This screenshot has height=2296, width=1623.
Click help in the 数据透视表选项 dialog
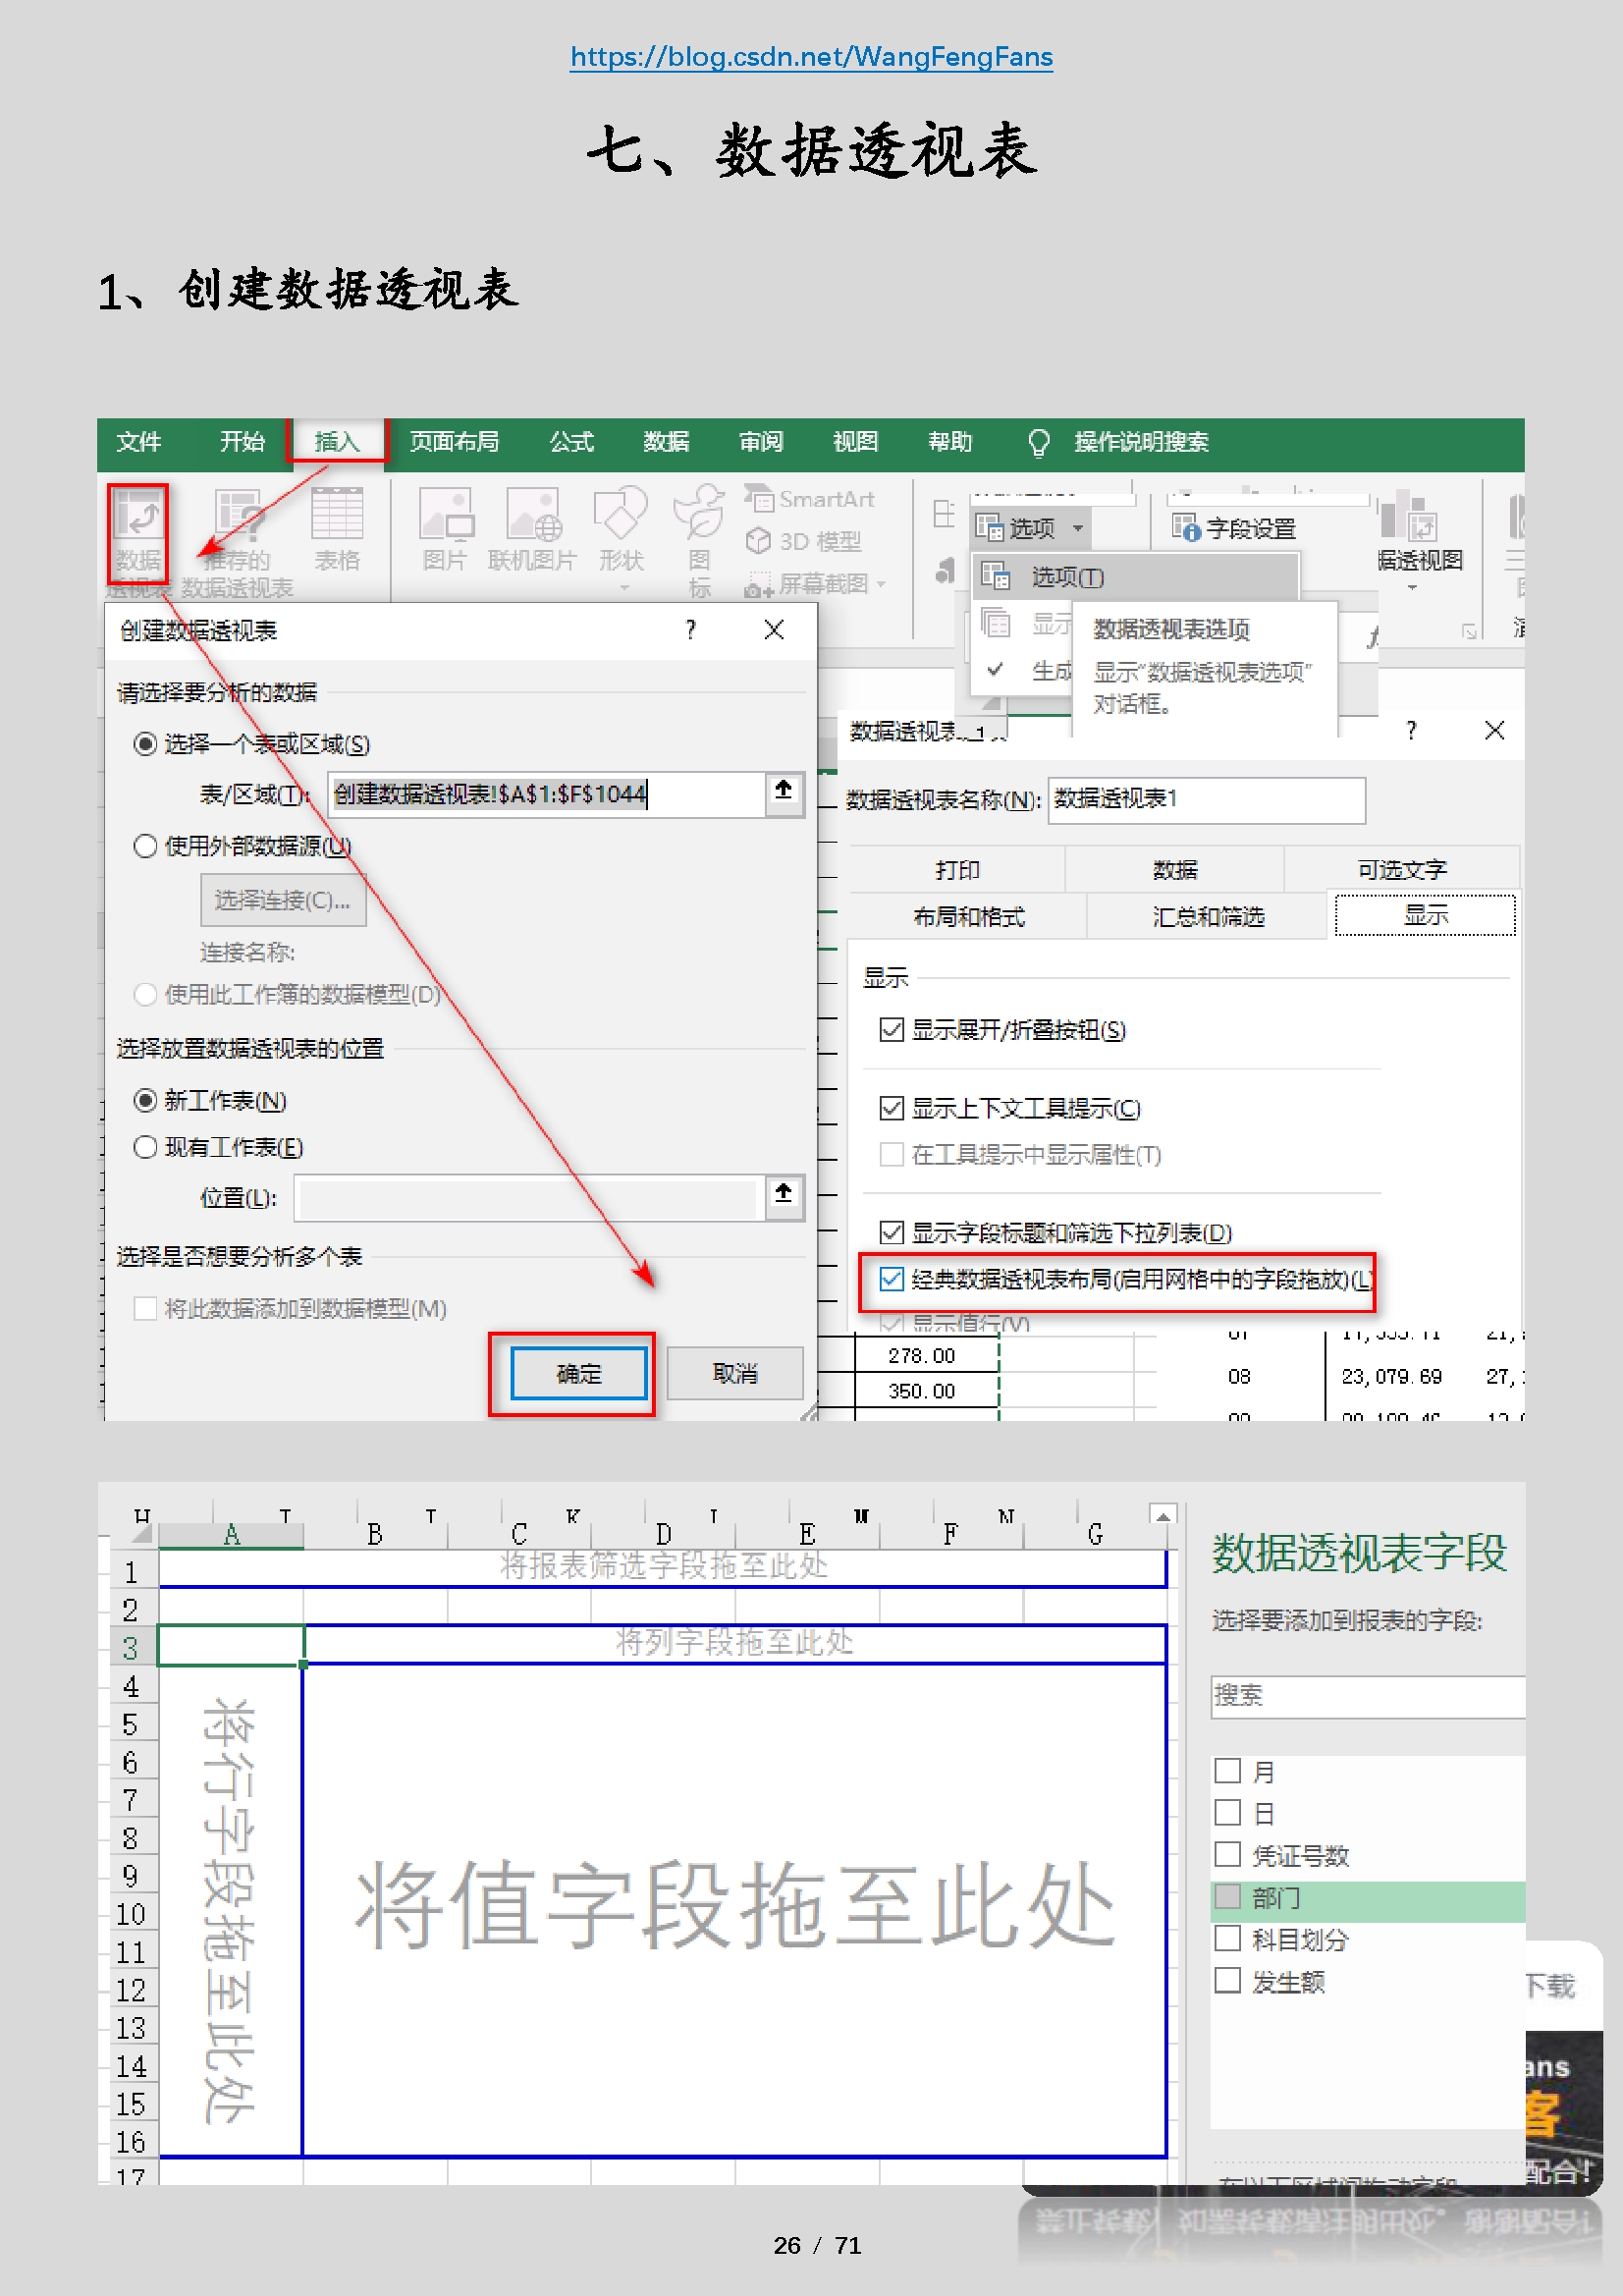pyautogui.click(x=1411, y=731)
